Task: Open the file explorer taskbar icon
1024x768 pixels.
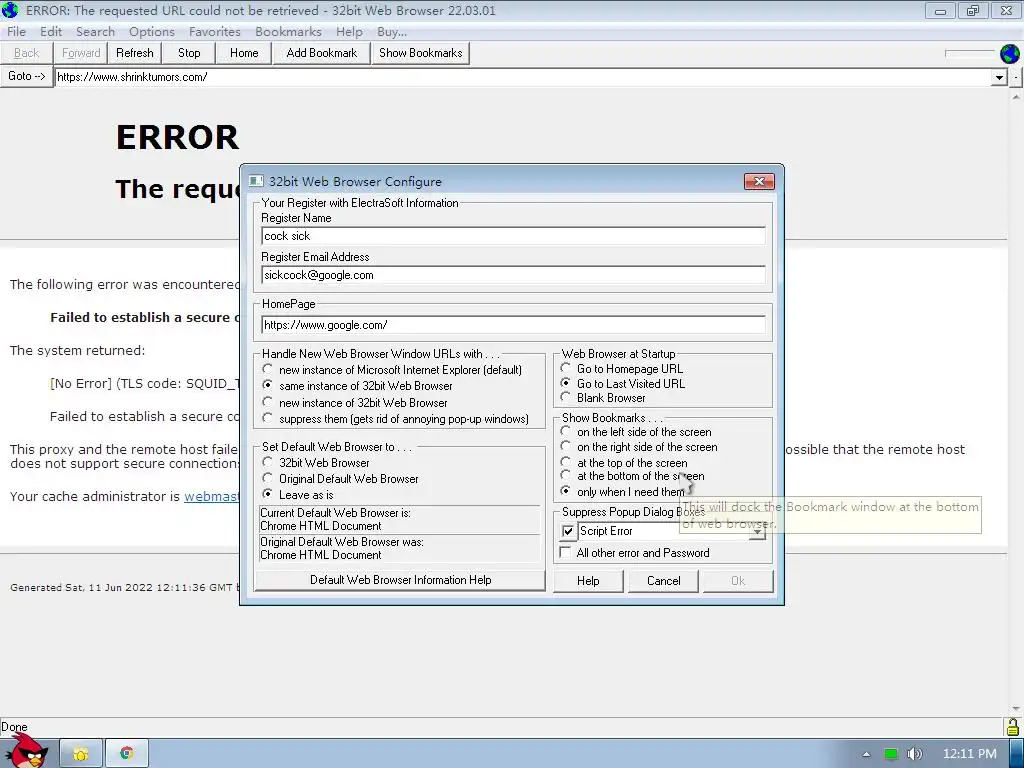Action: coord(81,754)
